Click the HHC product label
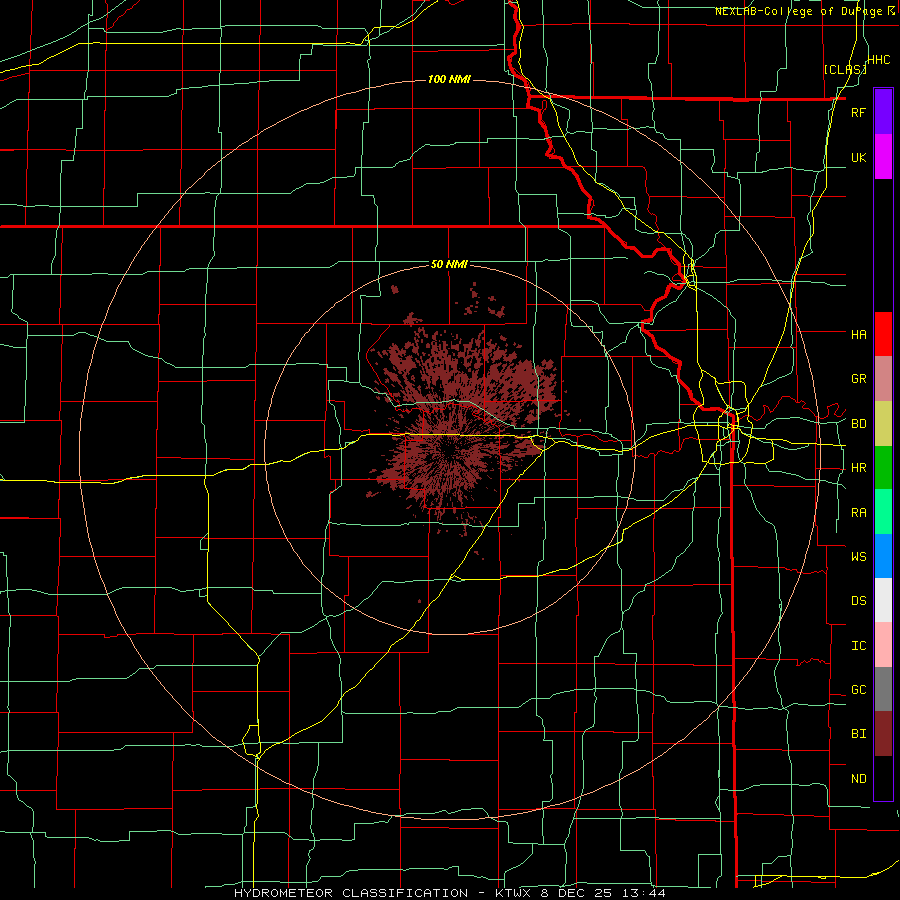Image resolution: width=900 pixels, height=900 pixels. tap(879, 60)
